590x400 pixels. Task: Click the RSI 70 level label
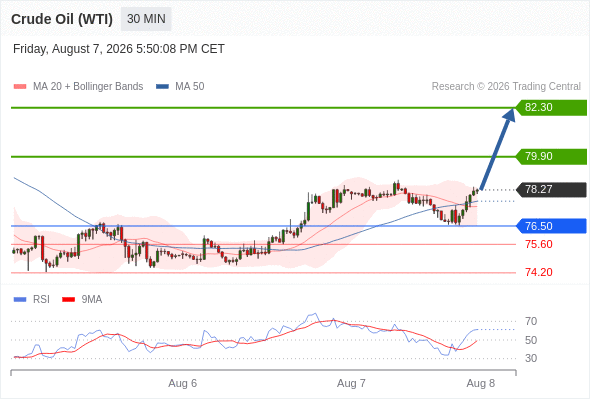531,321
